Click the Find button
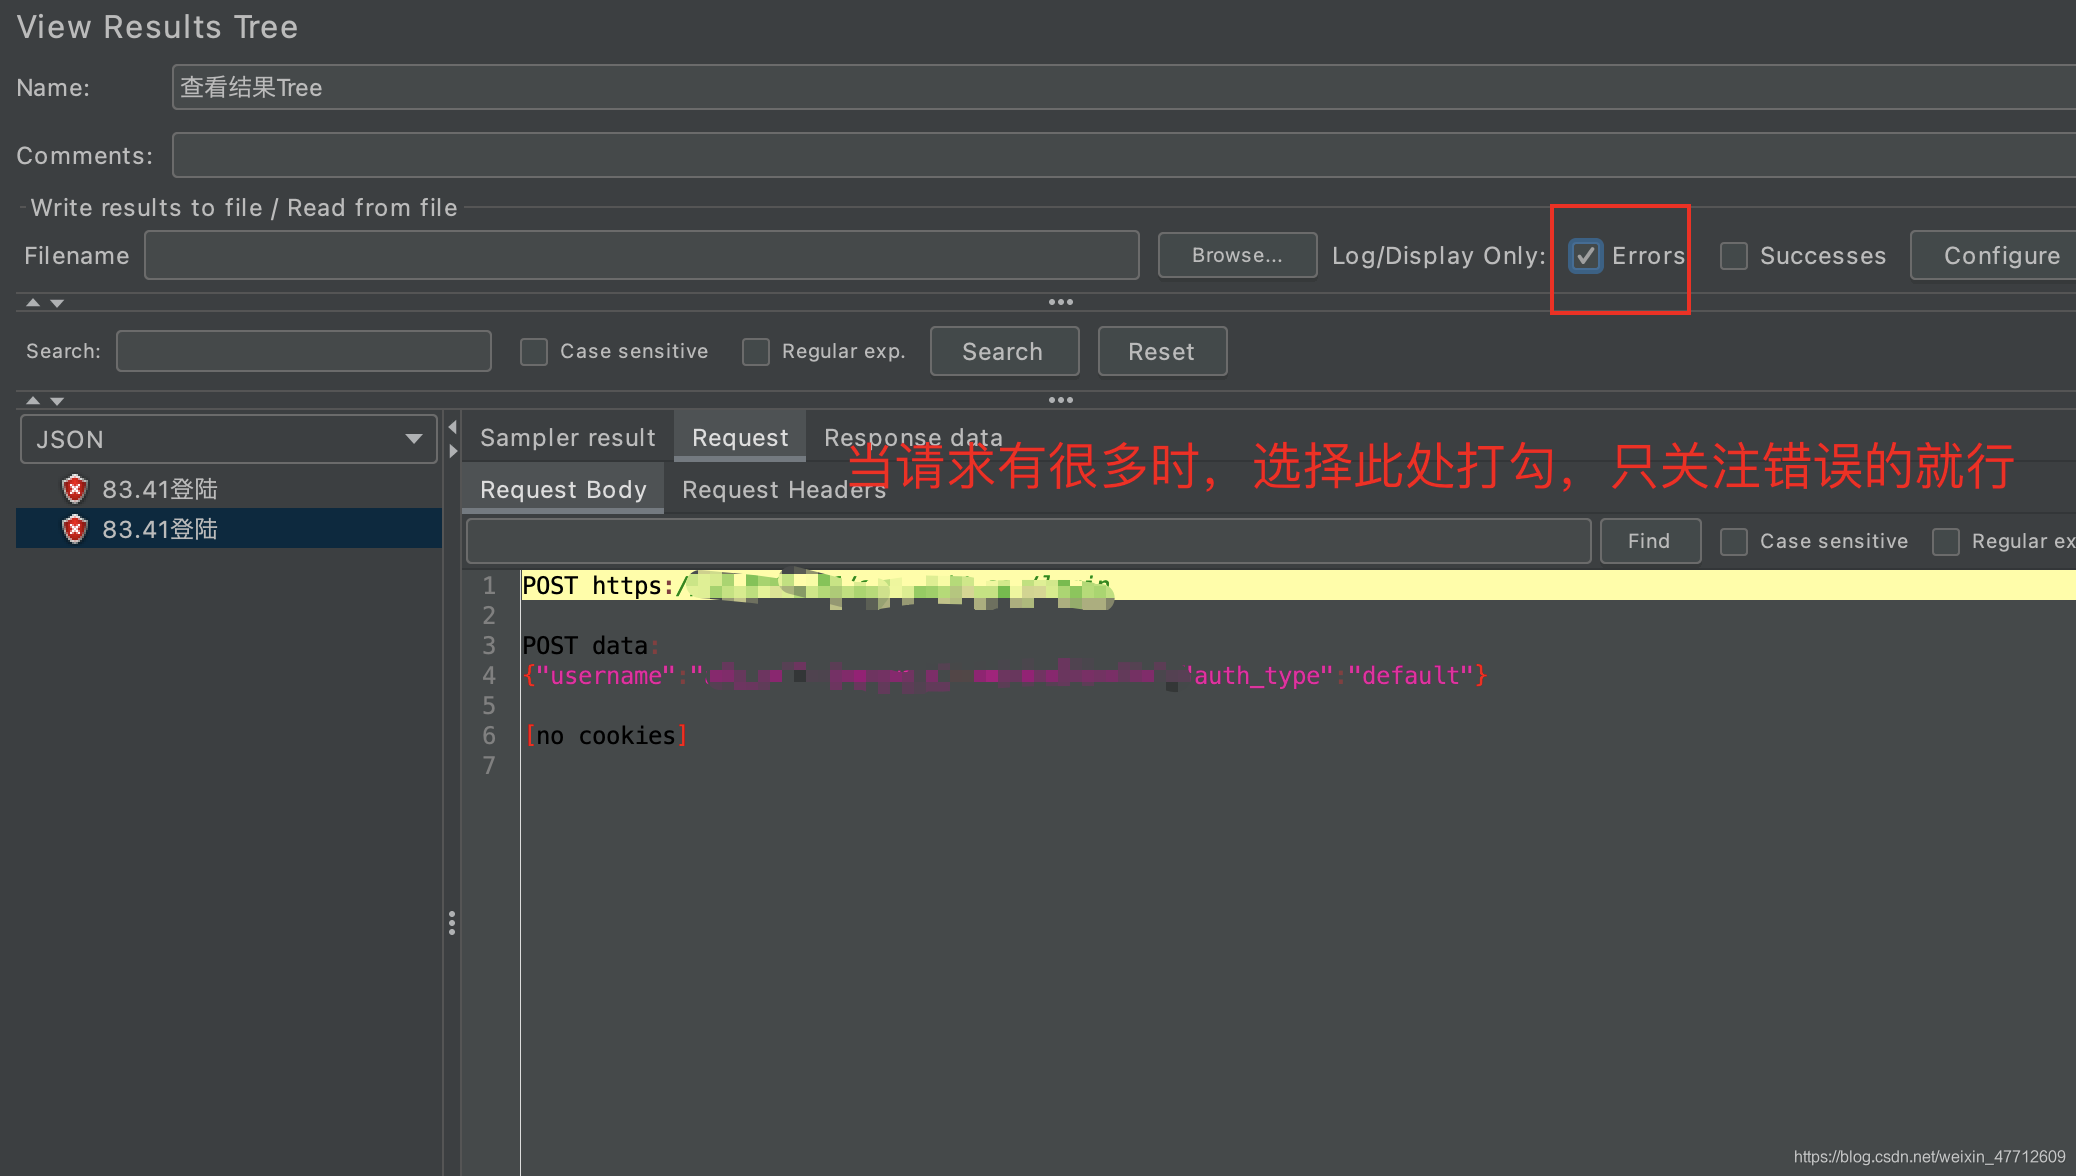 tap(1648, 541)
